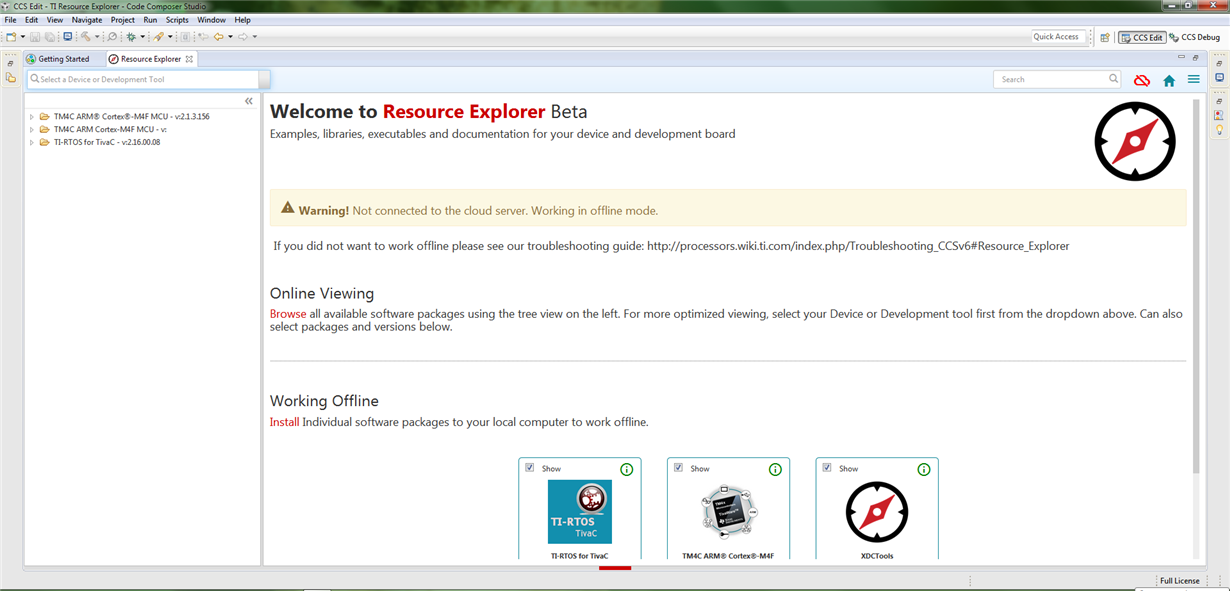
Task: Click info icon on TI-RTOS for TivaC card
Action: tap(627, 469)
